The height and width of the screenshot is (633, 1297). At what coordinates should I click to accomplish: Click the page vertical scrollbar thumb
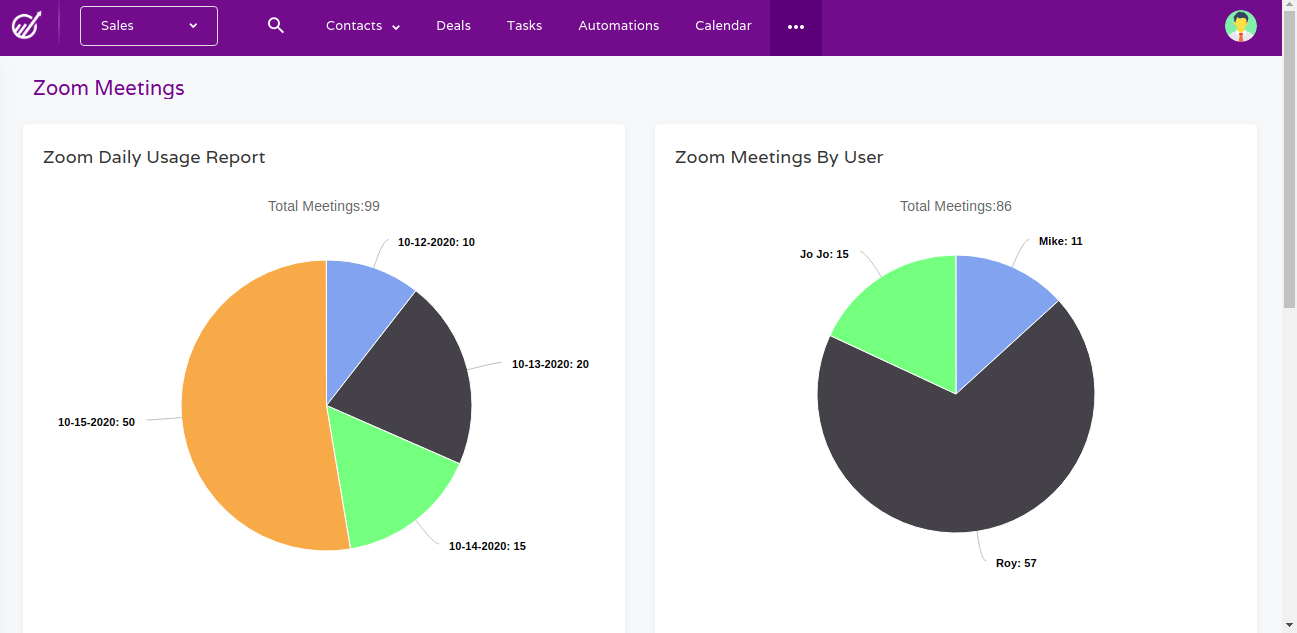(1290, 160)
